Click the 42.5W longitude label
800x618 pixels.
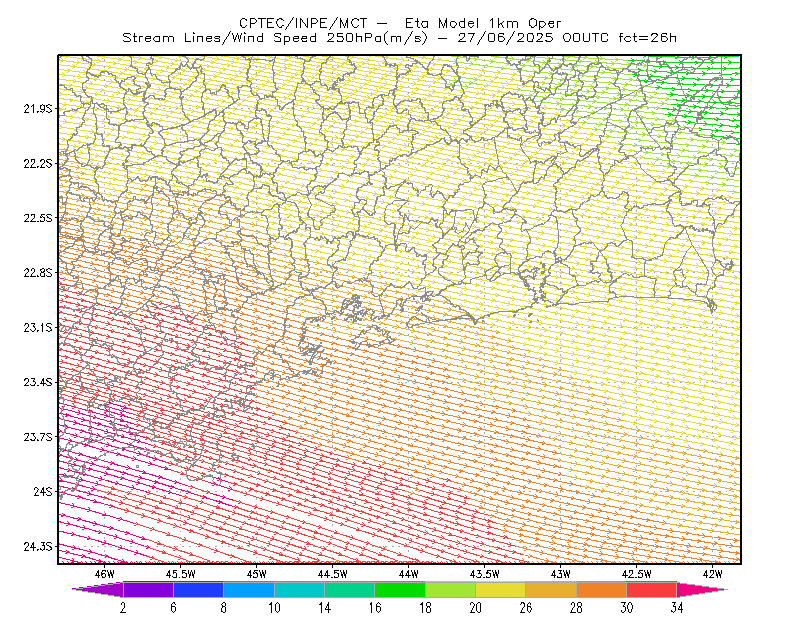click(x=637, y=574)
